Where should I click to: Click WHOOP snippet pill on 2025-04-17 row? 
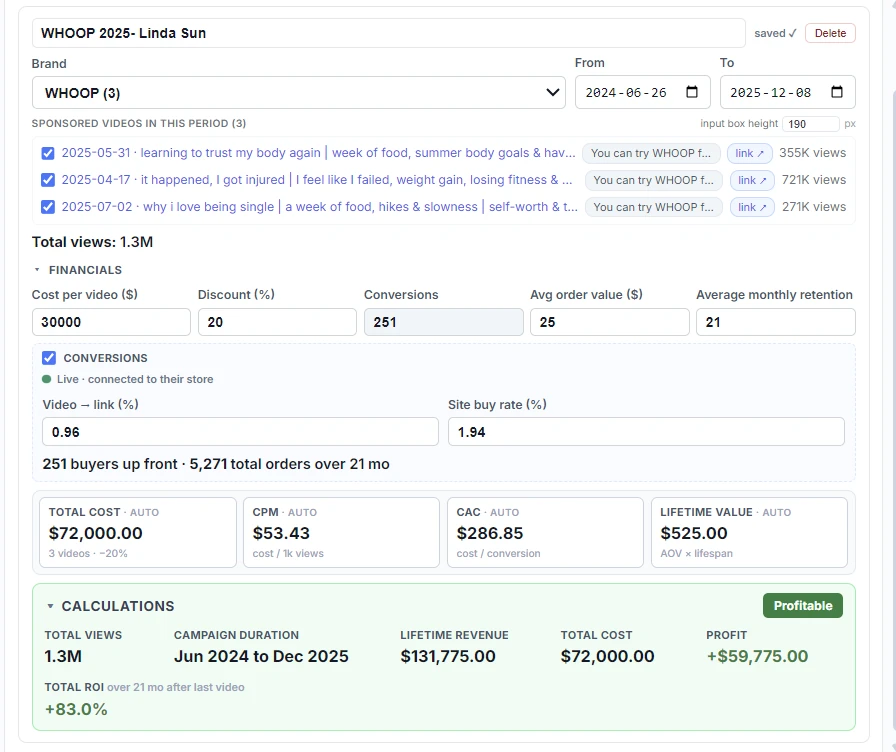[x=654, y=180]
